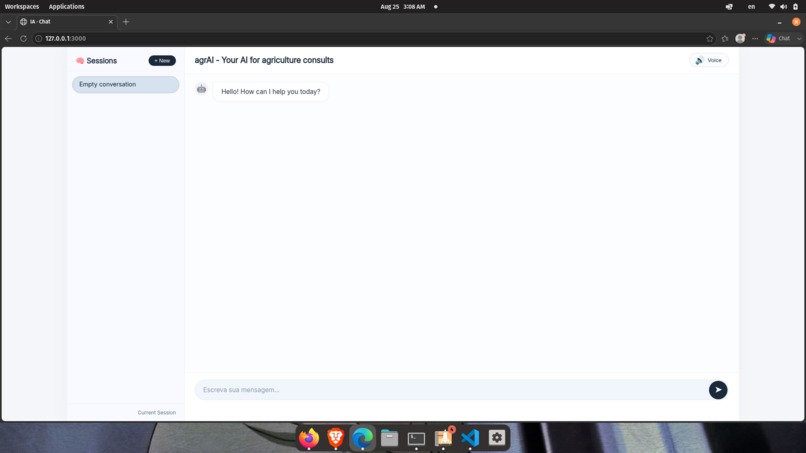Open the Copilot Chat sidebar
Viewport: 806px width, 453px height.
(778, 39)
